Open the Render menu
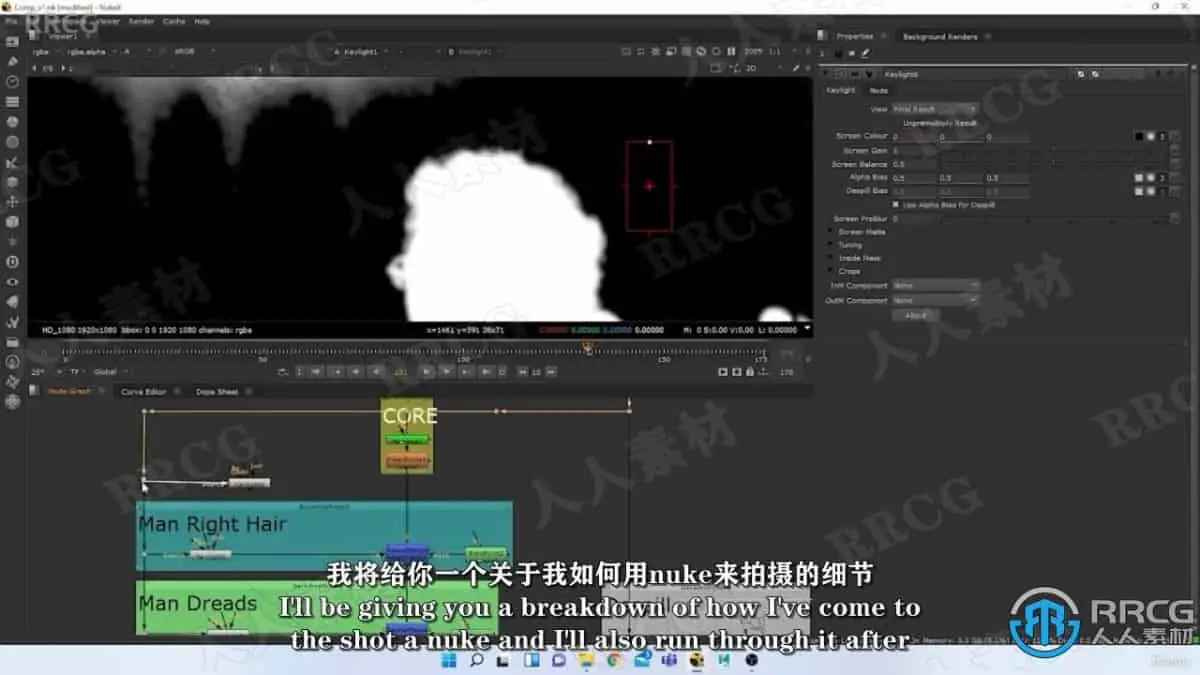 (x=142, y=21)
